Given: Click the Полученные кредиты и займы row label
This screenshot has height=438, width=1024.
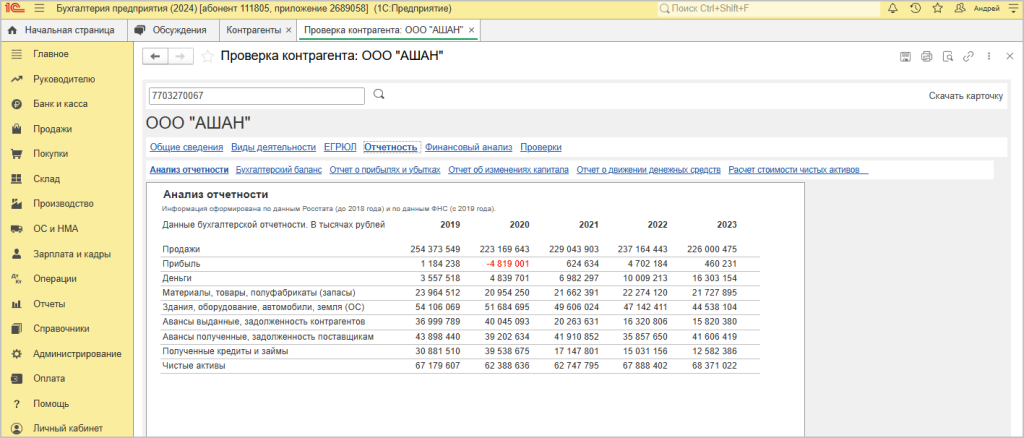Looking at the screenshot, I should 225,351.
